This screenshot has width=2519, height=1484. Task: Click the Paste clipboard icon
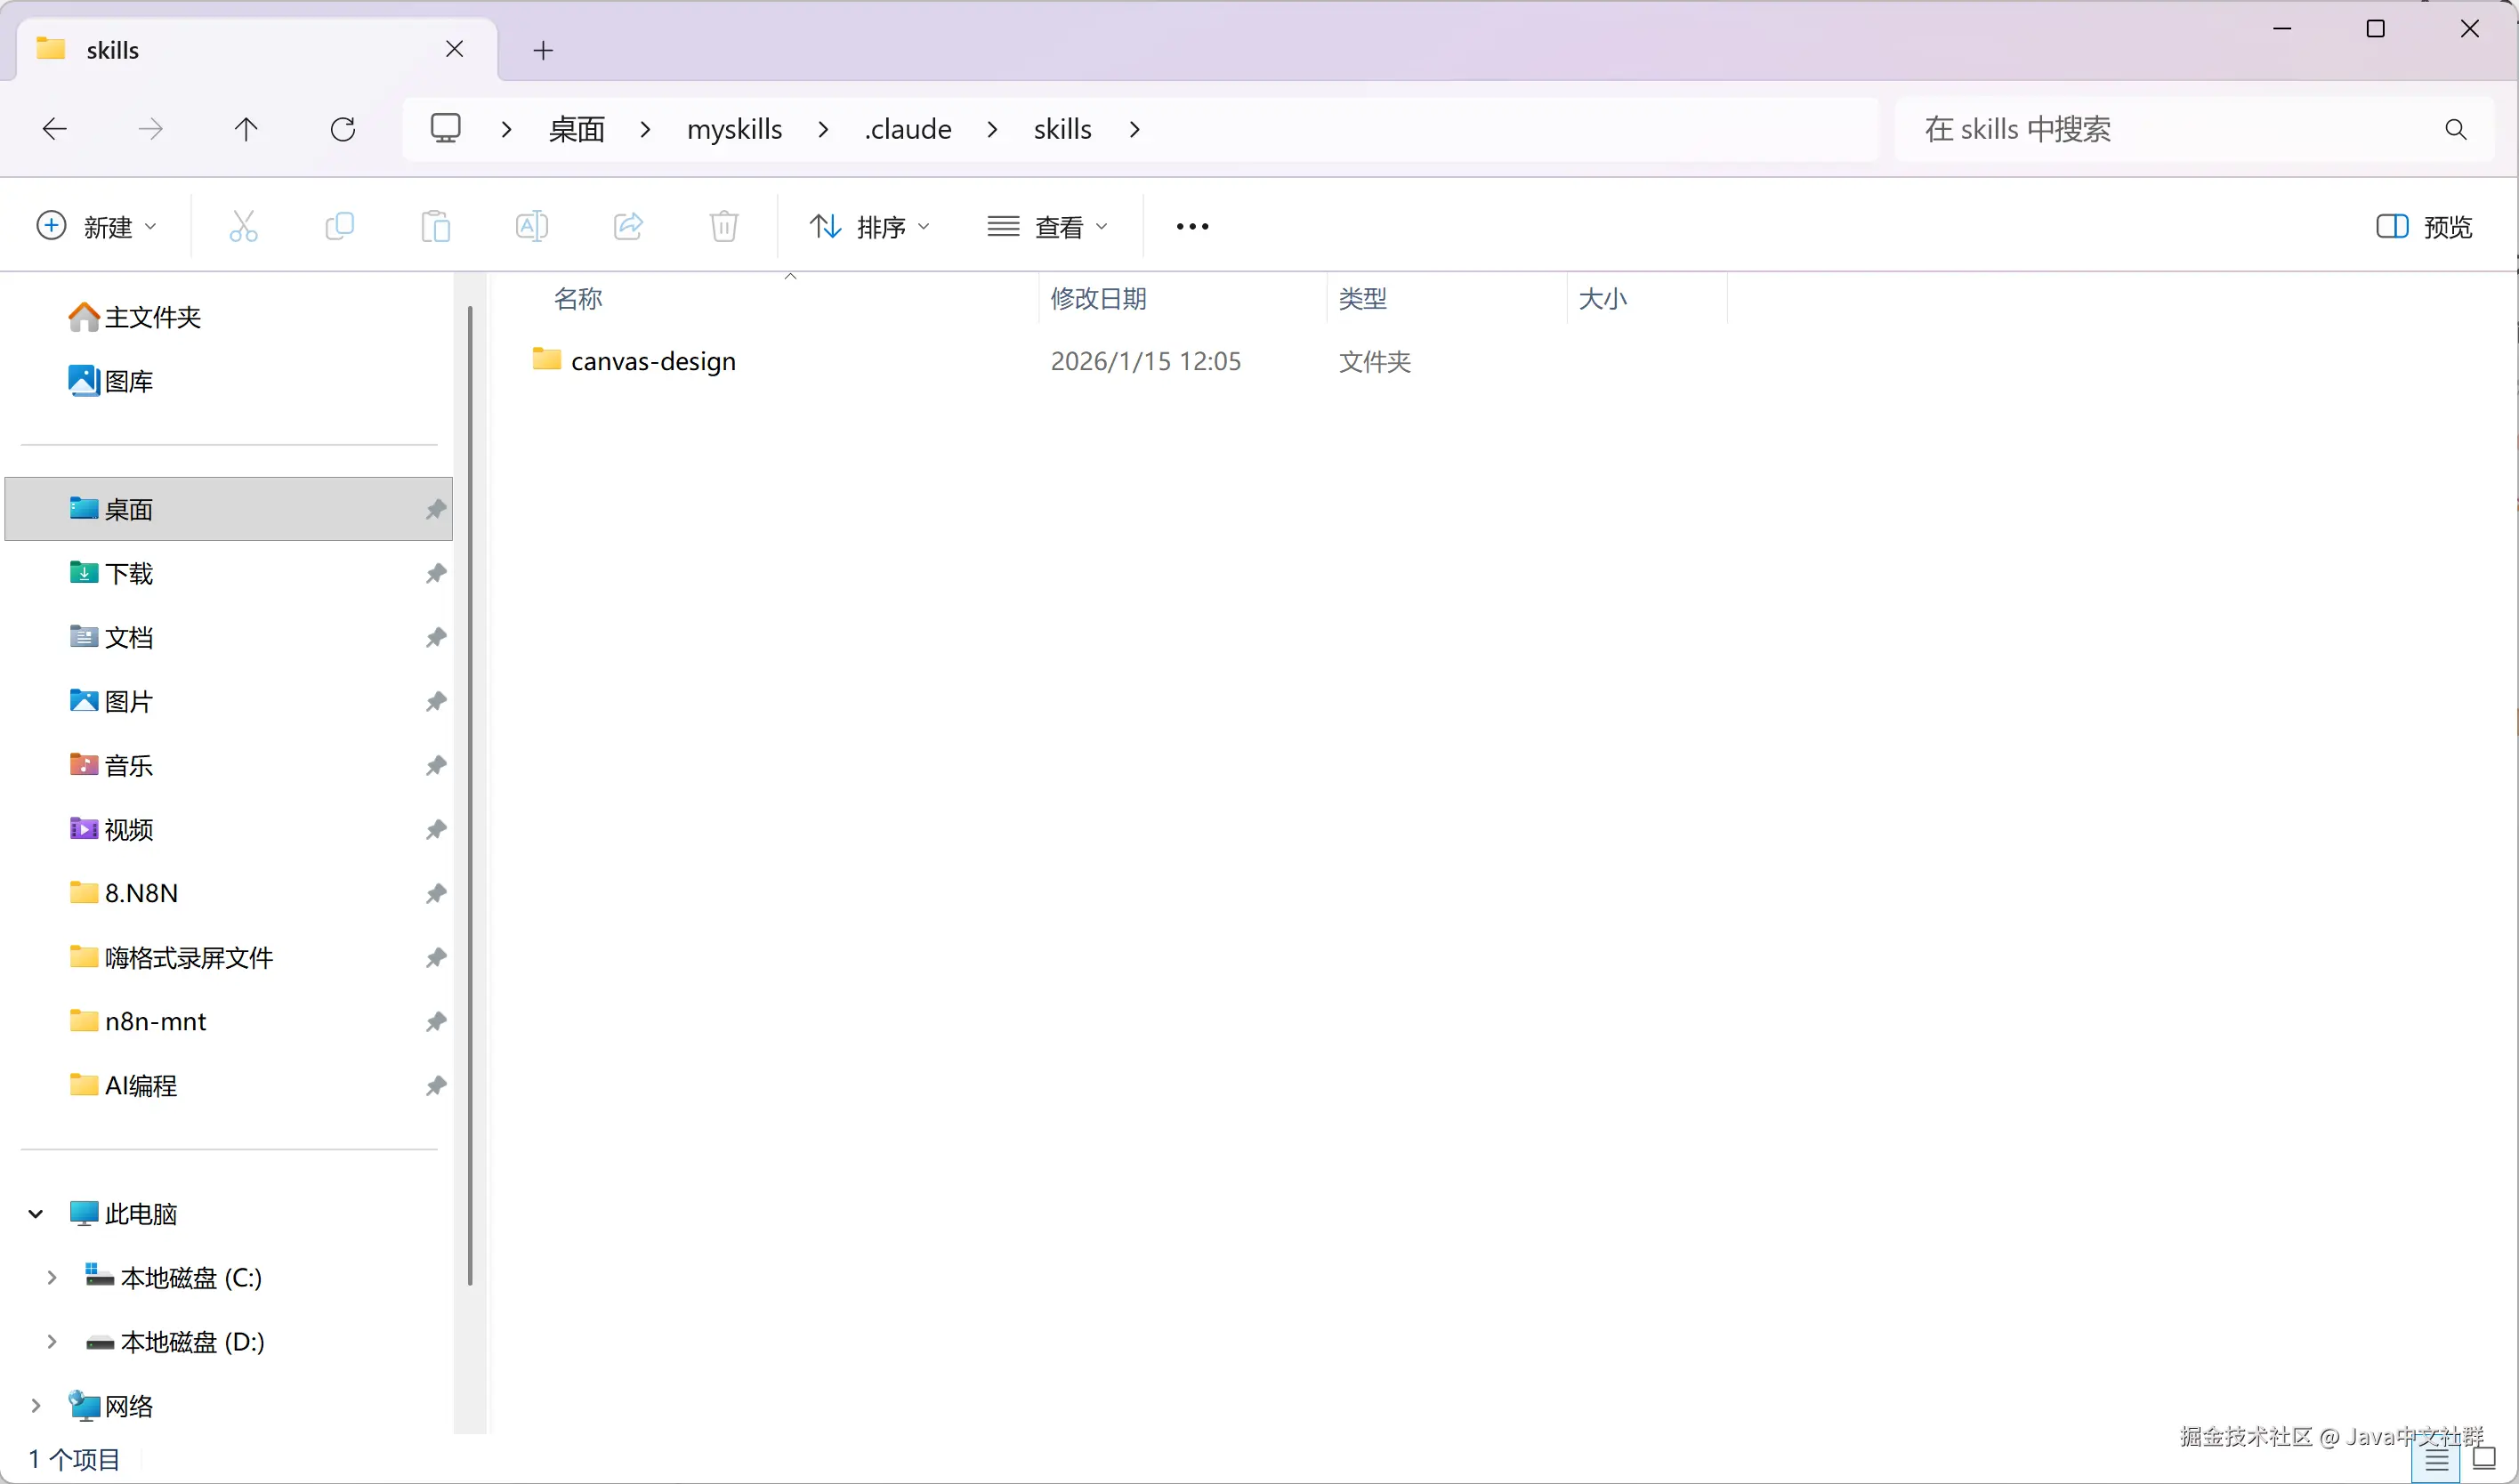tap(435, 227)
